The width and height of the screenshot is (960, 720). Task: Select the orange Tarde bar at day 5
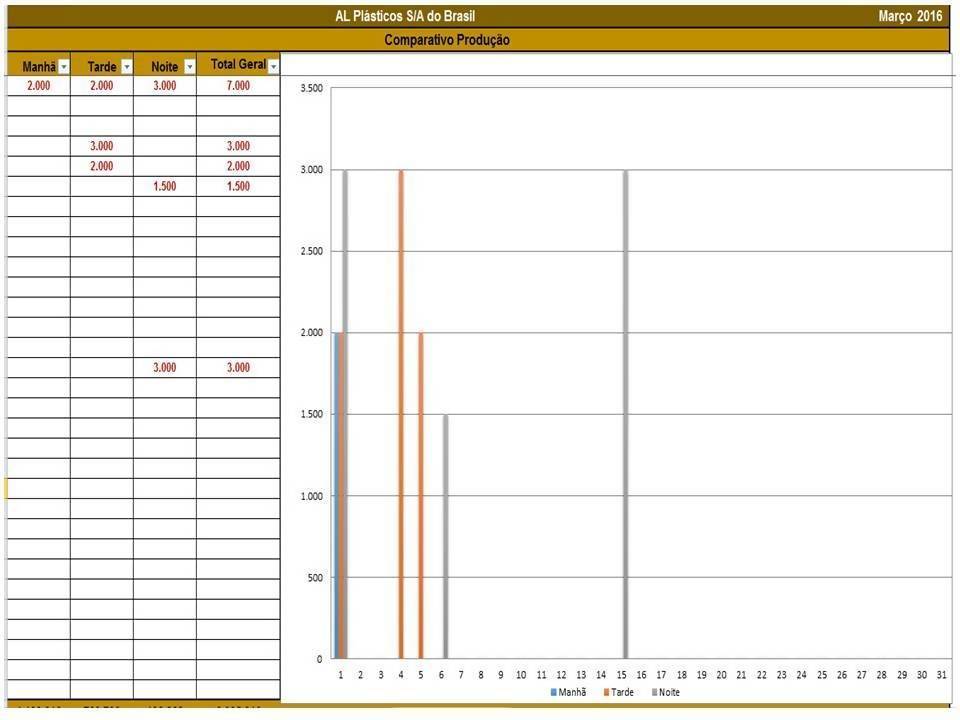421,495
